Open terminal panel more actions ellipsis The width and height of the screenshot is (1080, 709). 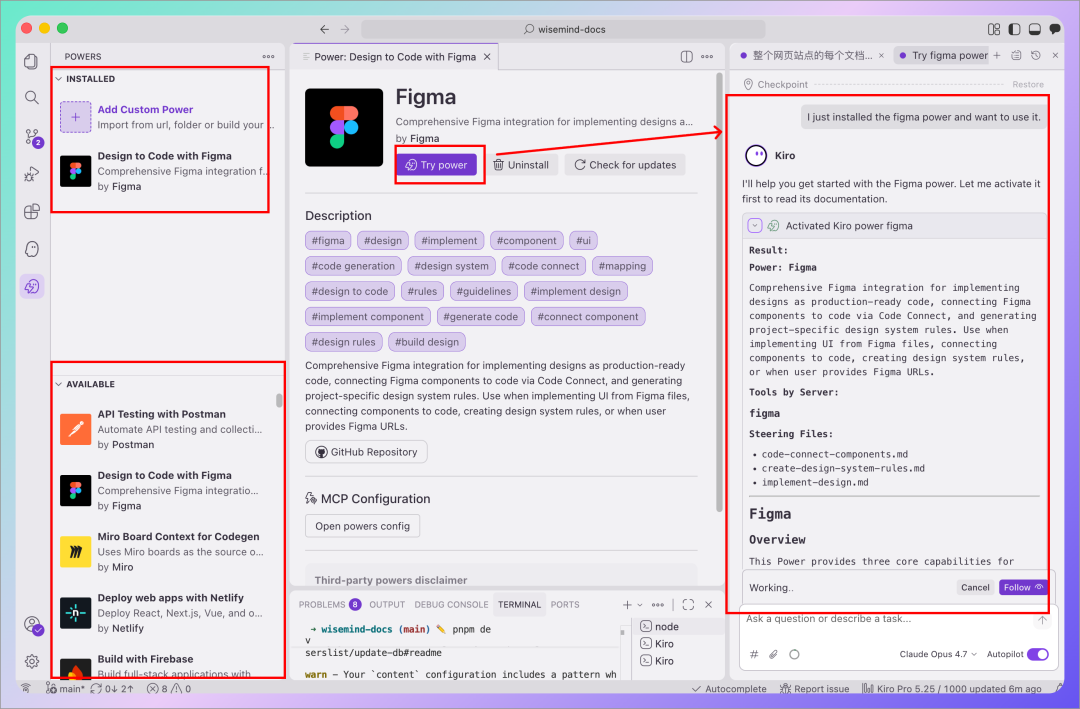coord(658,604)
